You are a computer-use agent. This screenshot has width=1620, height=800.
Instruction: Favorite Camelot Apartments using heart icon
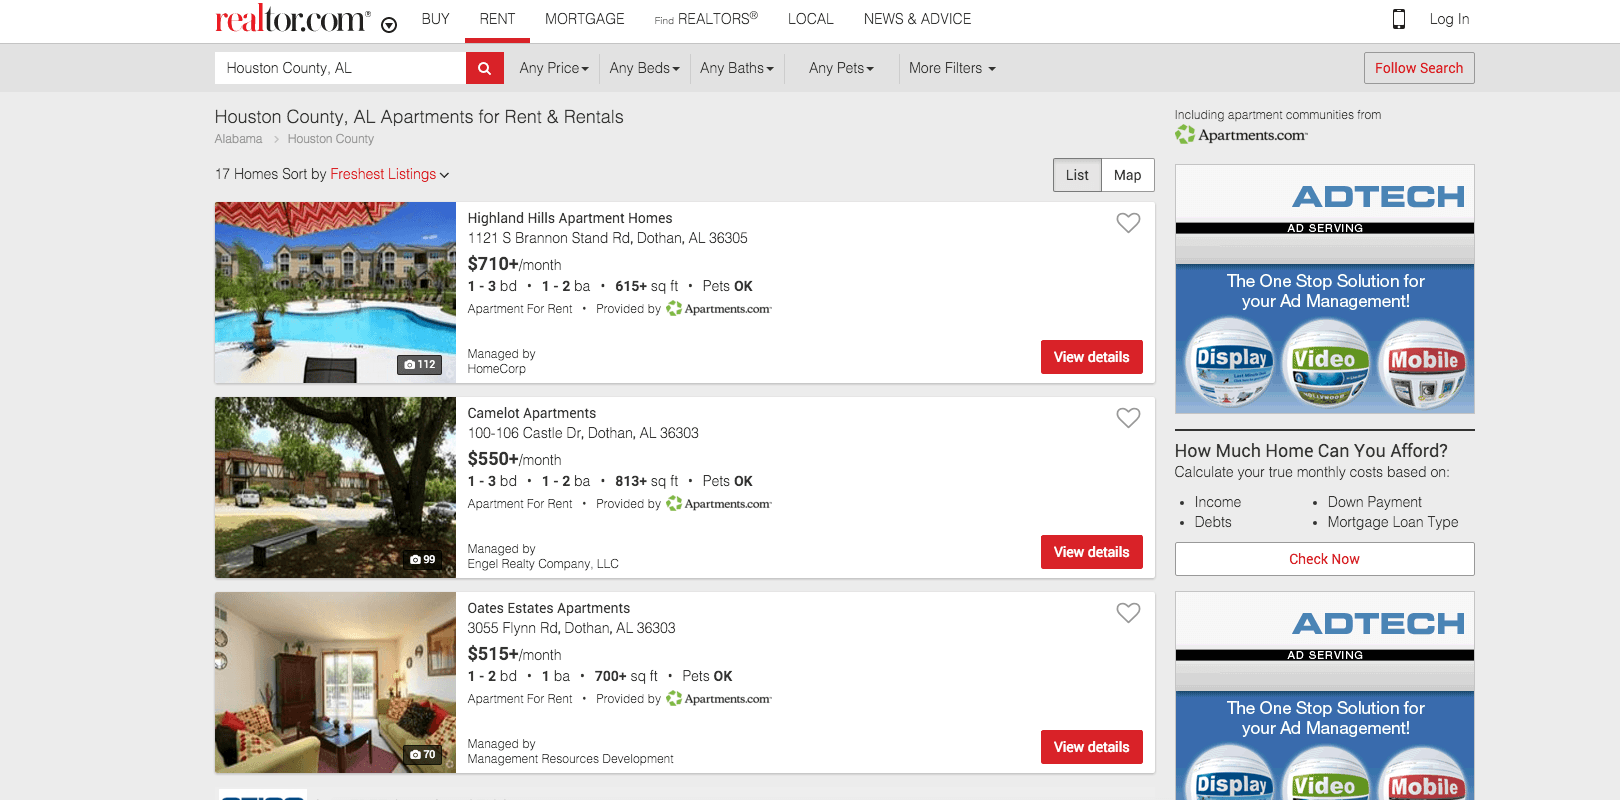tap(1128, 418)
